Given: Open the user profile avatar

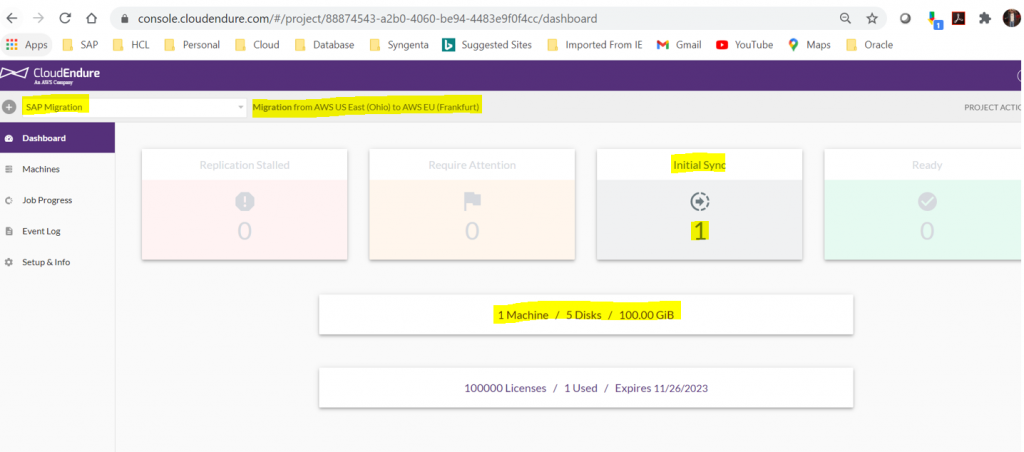Looking at the screenshot, I should pos(1012,18).
